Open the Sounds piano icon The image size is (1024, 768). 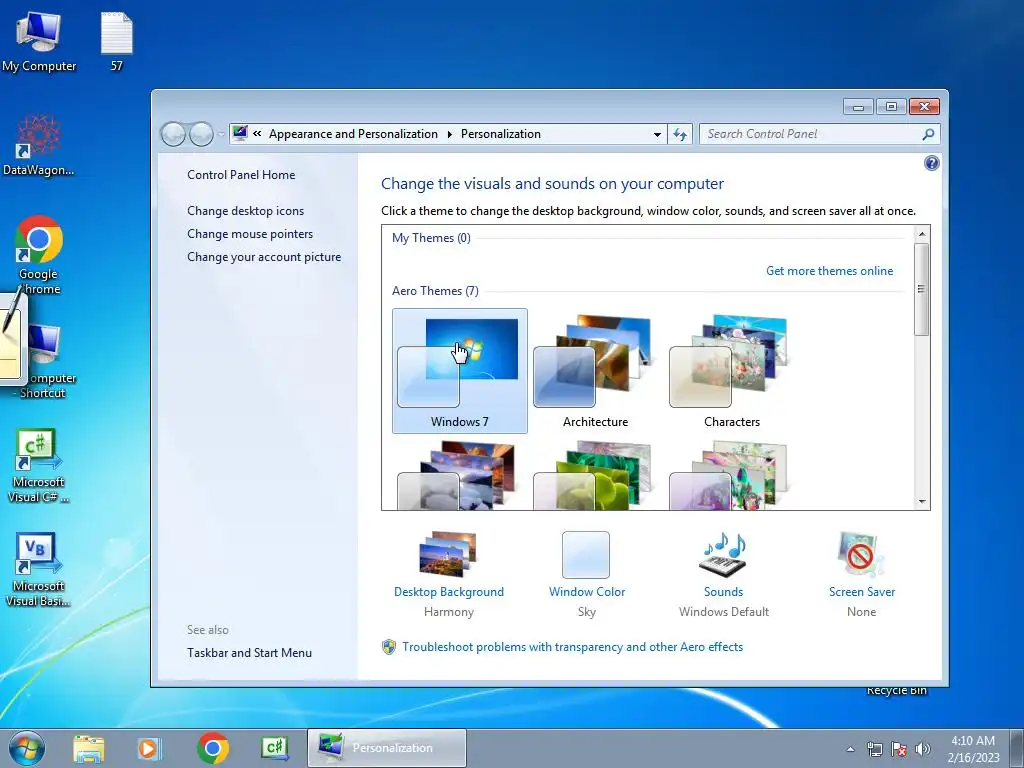pyautogui.click(x=724, y=554)
